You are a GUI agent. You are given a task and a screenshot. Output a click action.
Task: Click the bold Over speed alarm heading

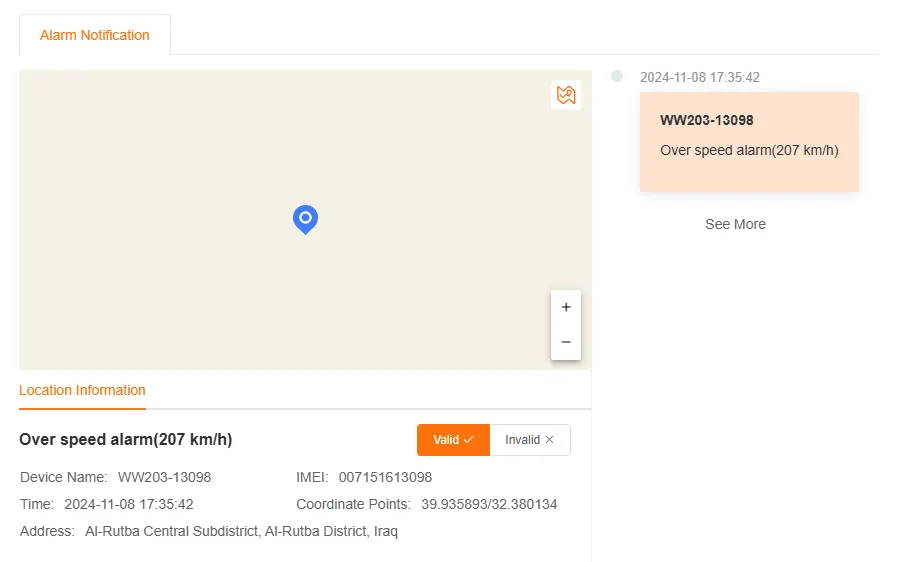point(126,440)
